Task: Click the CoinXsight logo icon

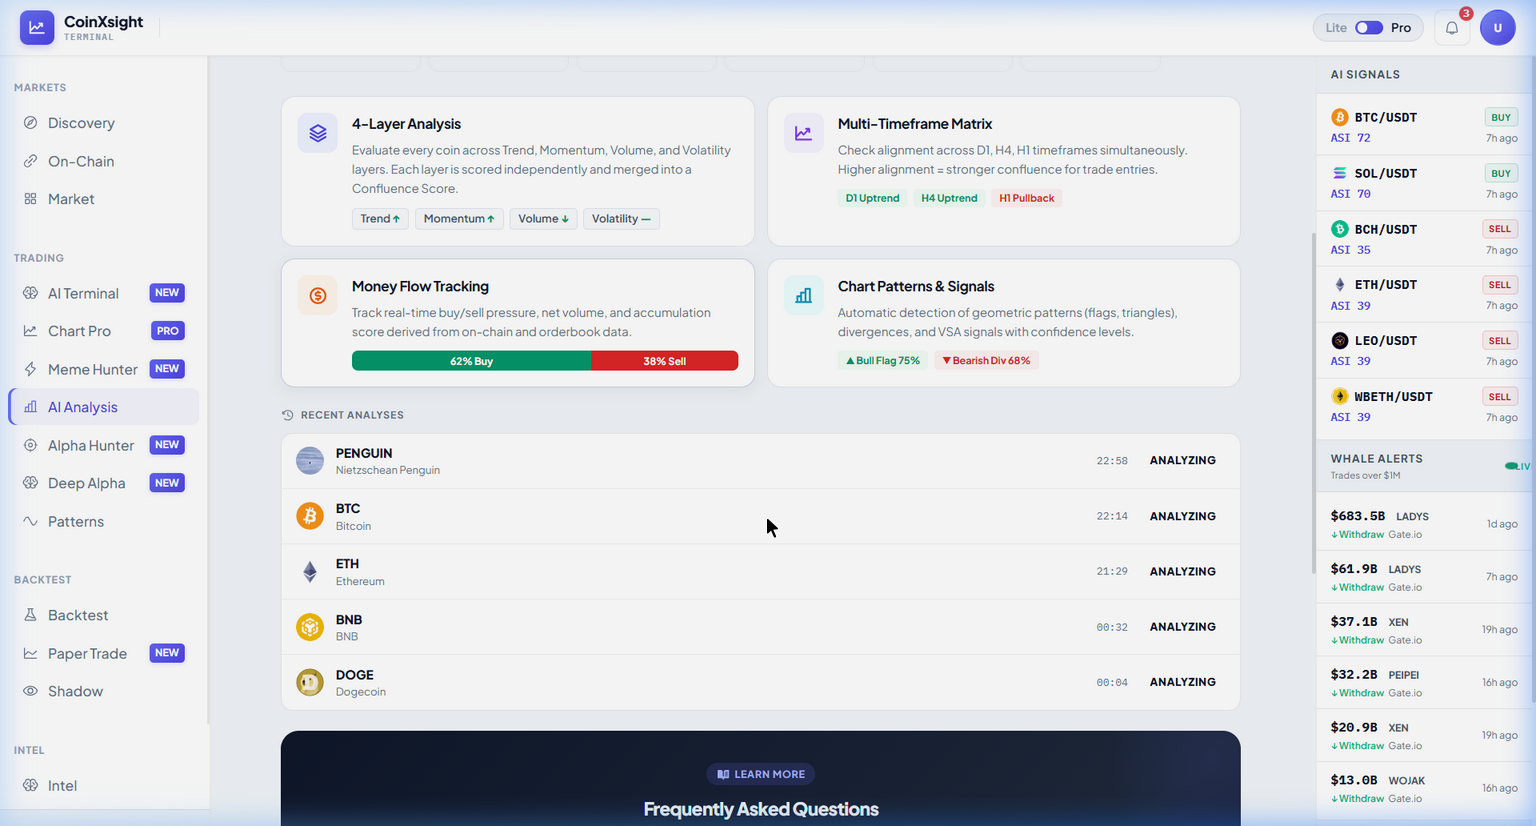Action: pyautogui.click(x=37, y=28)
